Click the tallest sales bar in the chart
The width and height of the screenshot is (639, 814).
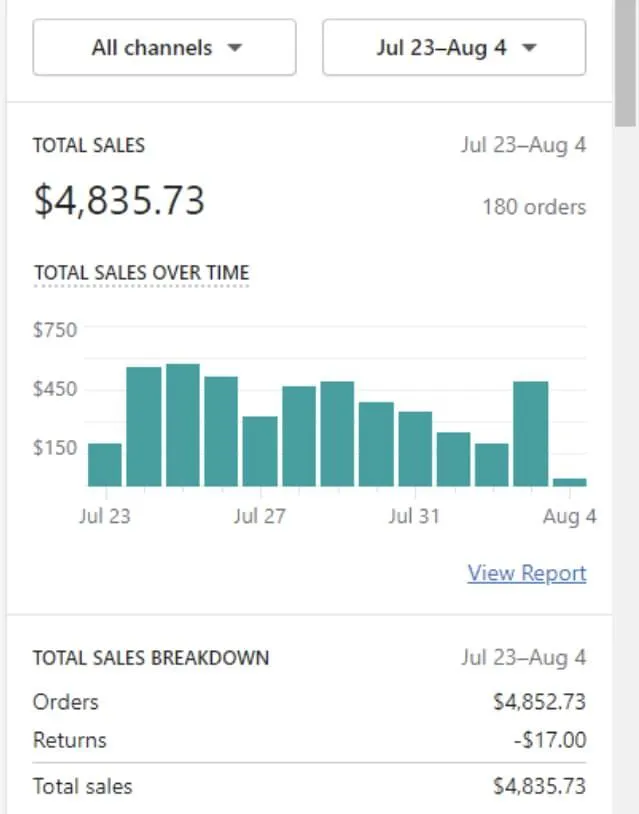tap(183, 425)
